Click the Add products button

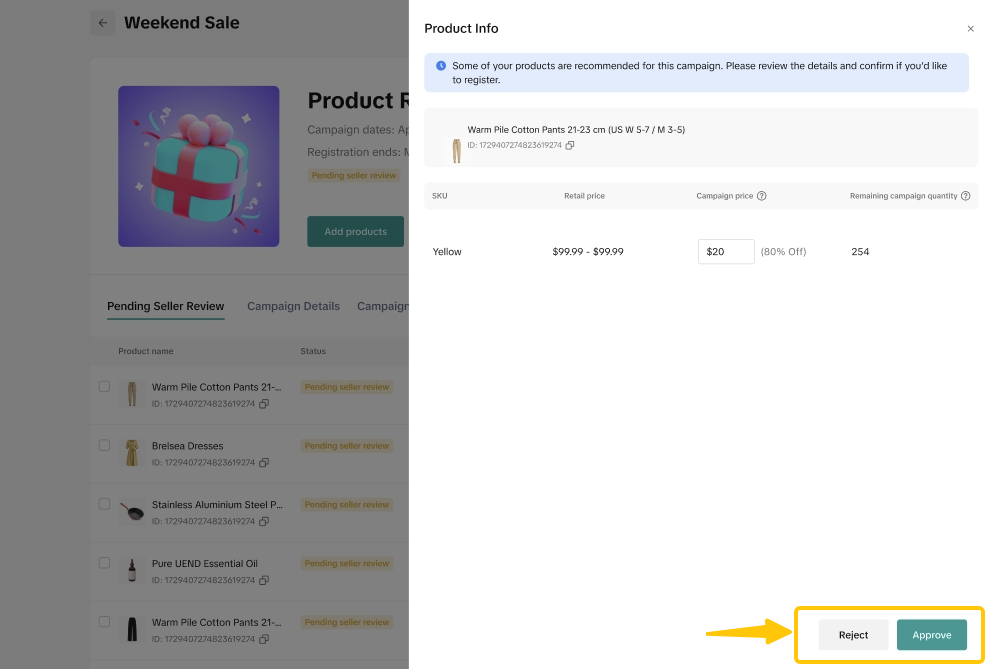click(355, 232)
